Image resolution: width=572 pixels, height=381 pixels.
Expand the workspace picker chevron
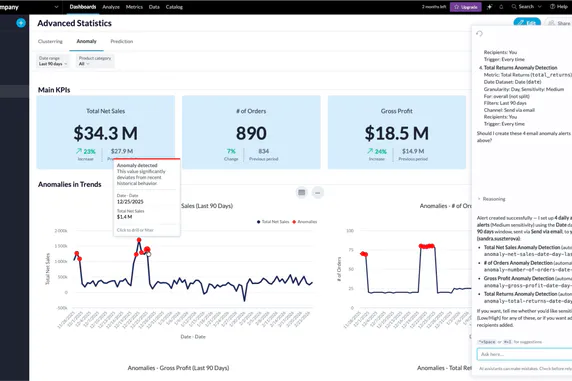(x=56, y=7)
